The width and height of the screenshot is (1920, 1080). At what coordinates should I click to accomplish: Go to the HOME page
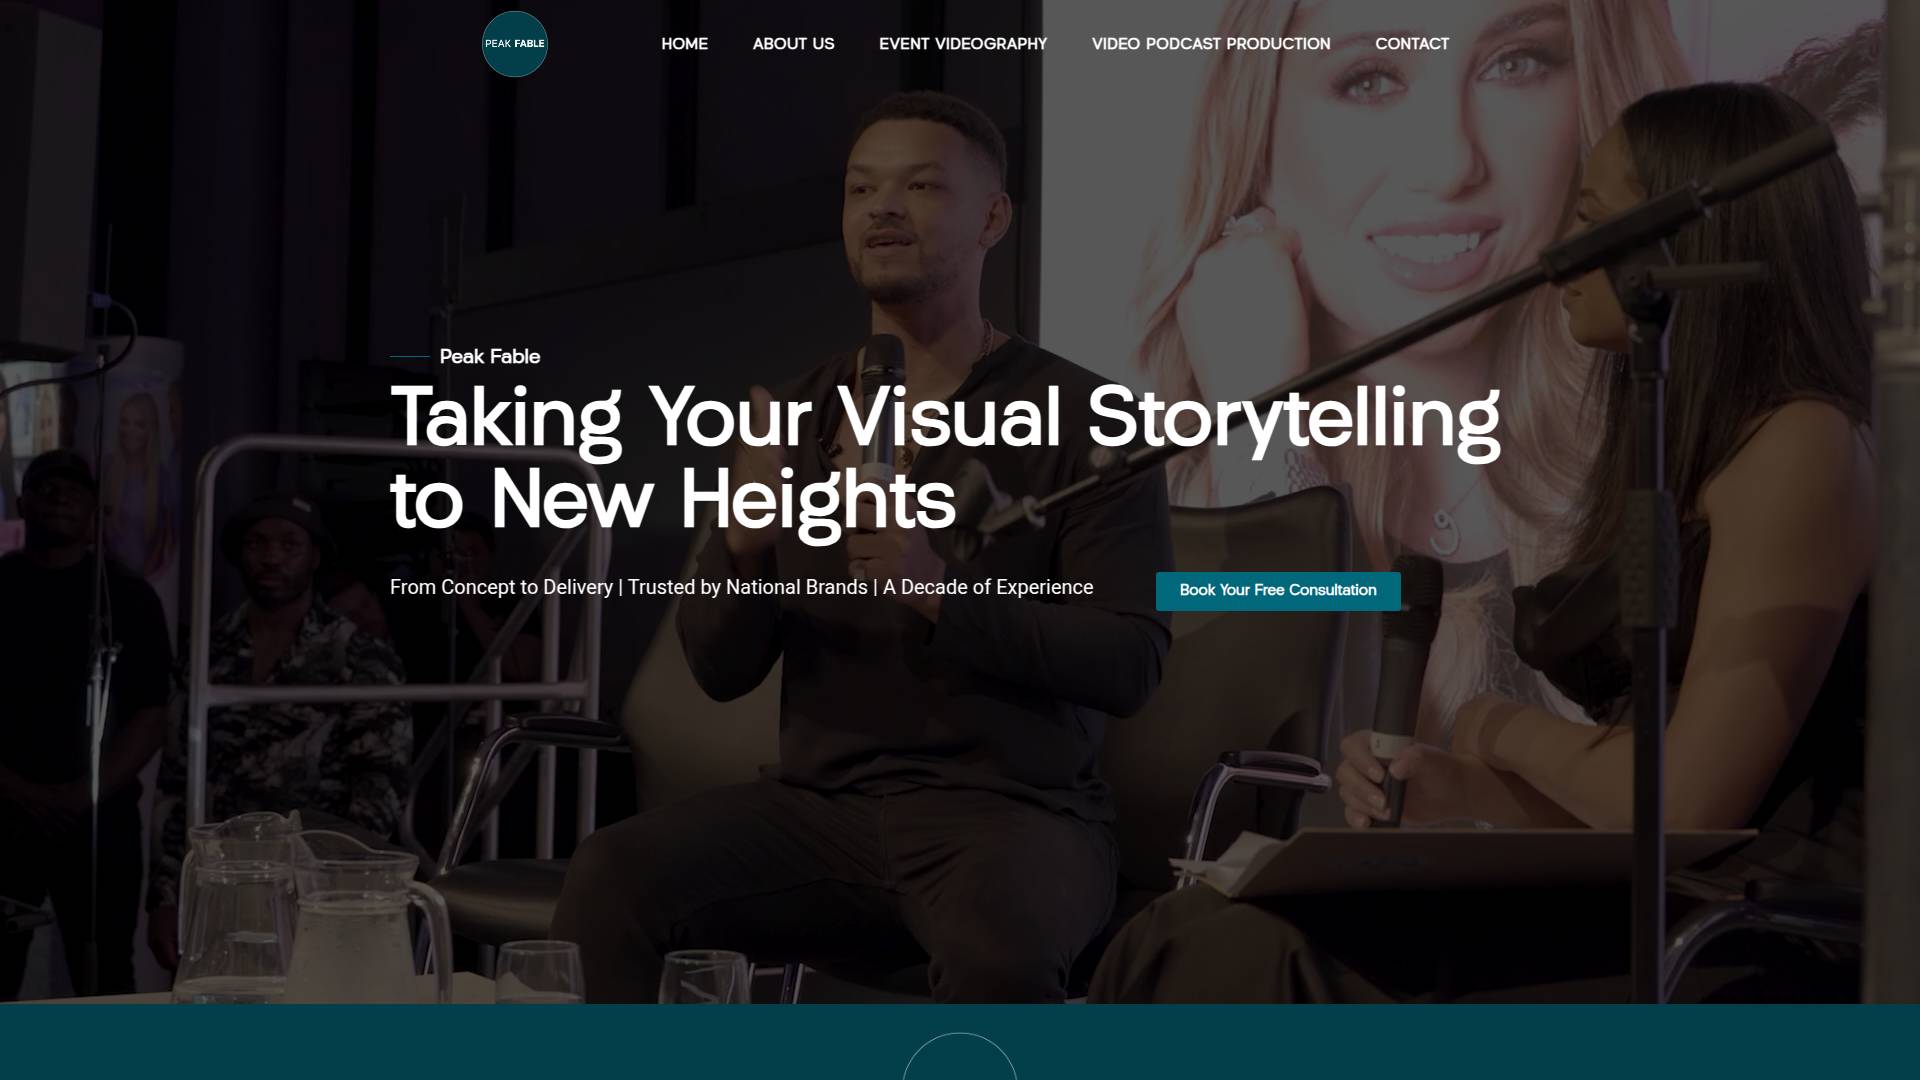click(x=684, y=44)
